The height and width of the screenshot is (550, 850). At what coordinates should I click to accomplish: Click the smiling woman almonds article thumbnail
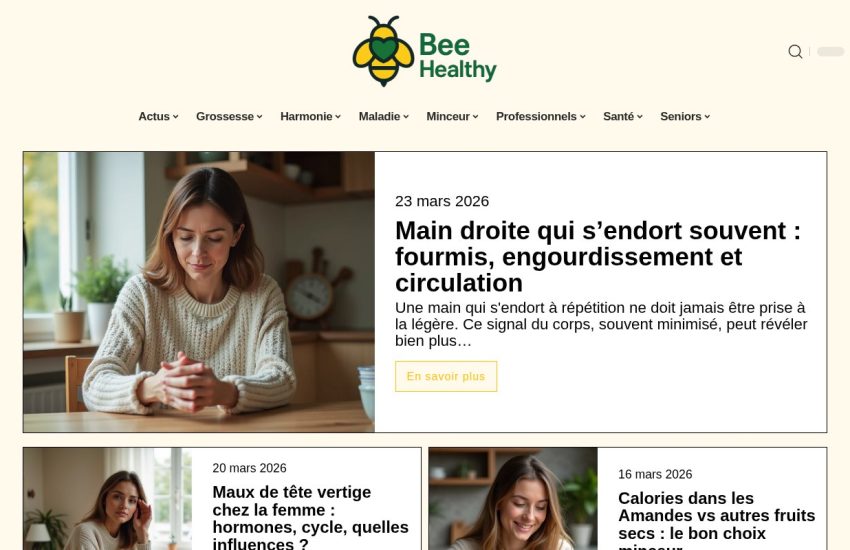[513, 499]
